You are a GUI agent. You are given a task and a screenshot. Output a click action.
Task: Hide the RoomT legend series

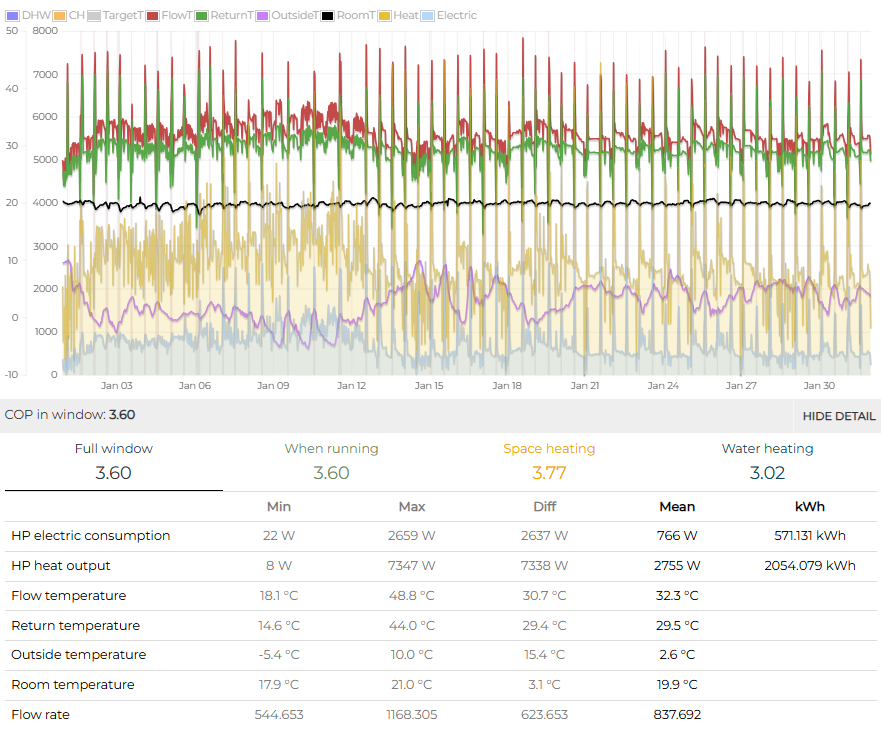click(328, 16)
